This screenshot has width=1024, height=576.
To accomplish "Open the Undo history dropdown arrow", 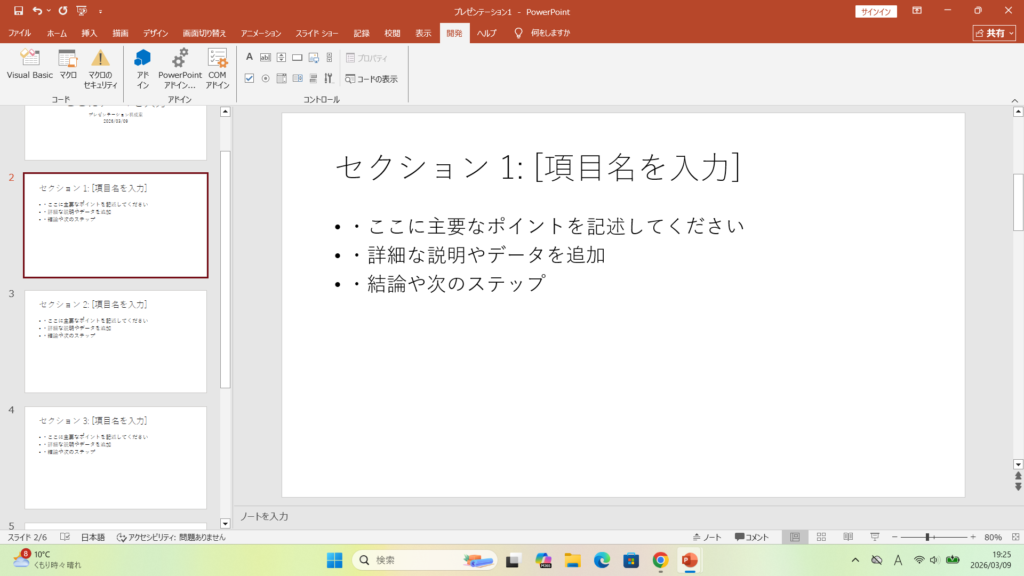I will pyautogui.click(x=49, y=10).
